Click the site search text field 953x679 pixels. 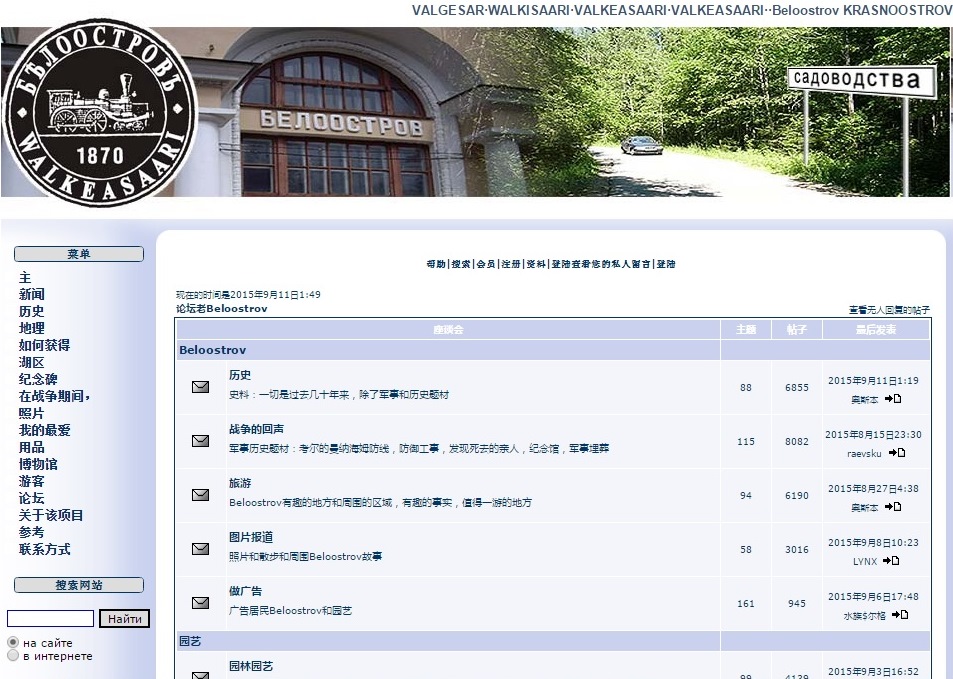[x=50, y=619]
